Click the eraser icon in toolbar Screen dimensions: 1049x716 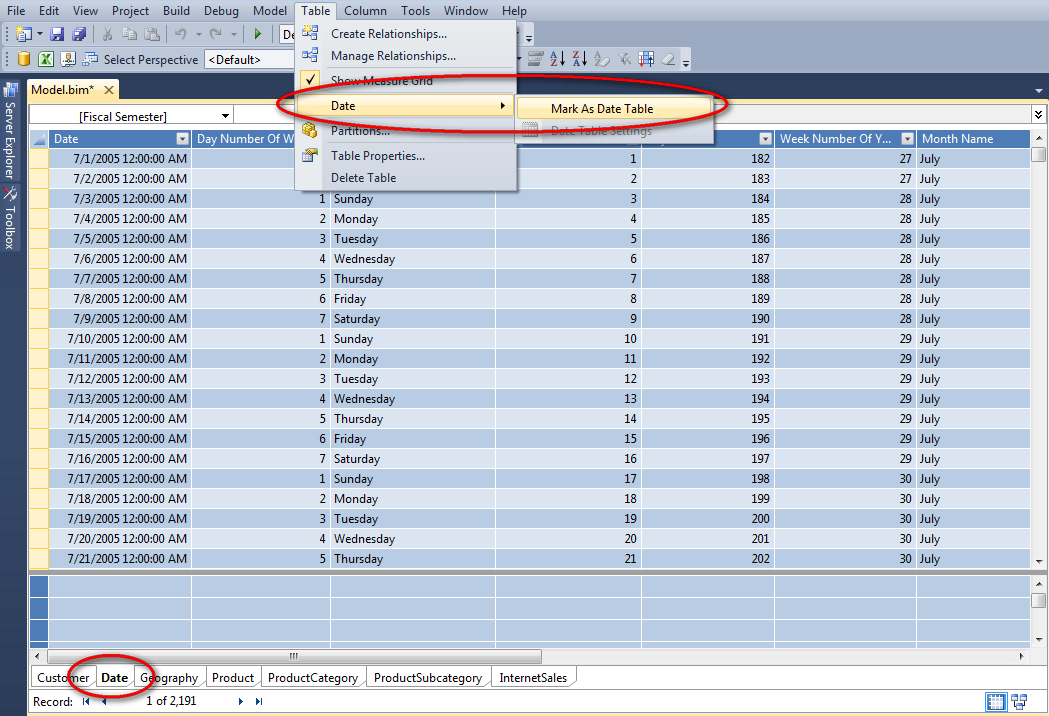(668, 59)
